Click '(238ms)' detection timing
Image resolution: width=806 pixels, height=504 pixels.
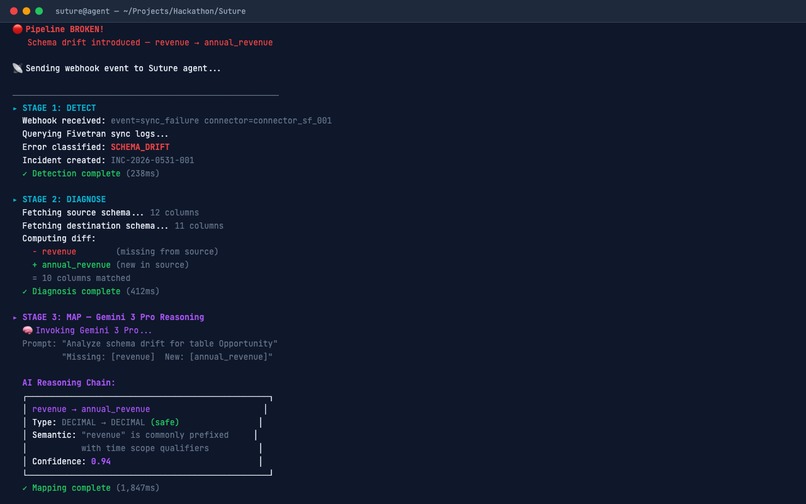(x=142, y=174)
